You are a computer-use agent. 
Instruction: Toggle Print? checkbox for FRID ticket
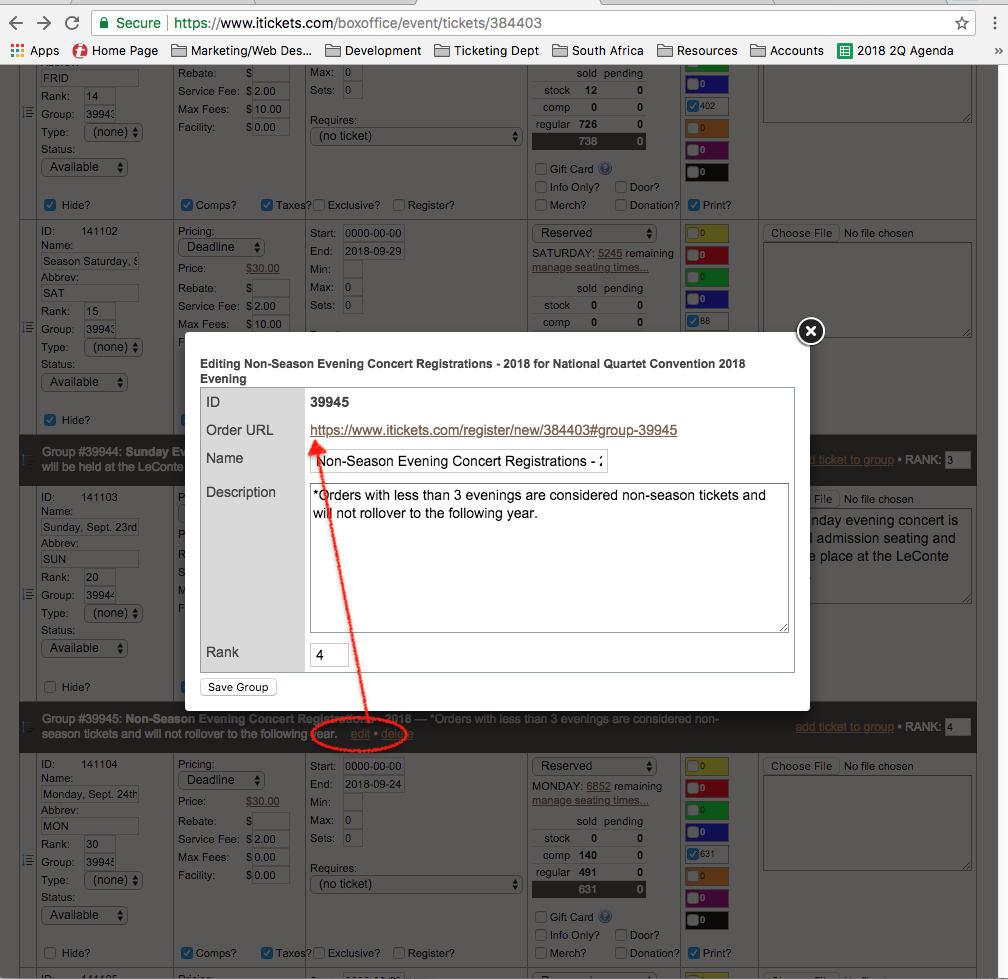[694, 205]
